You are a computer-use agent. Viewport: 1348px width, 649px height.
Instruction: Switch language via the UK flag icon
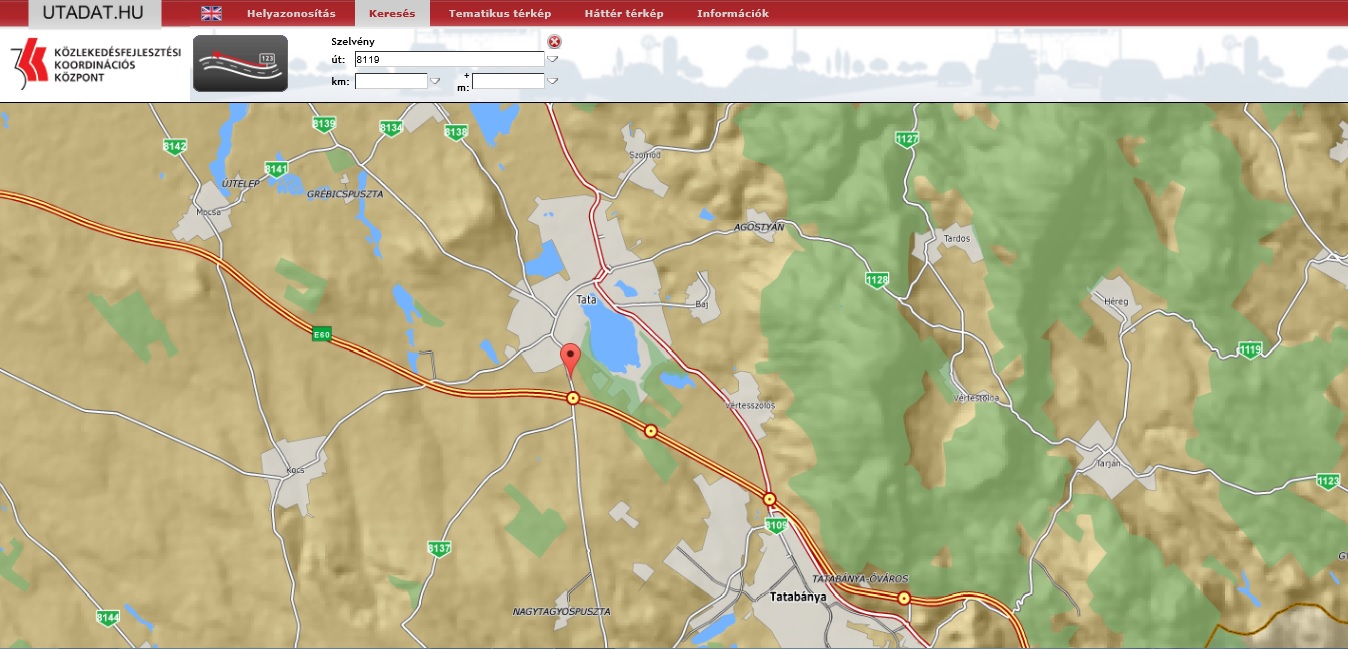pos(211,13)
